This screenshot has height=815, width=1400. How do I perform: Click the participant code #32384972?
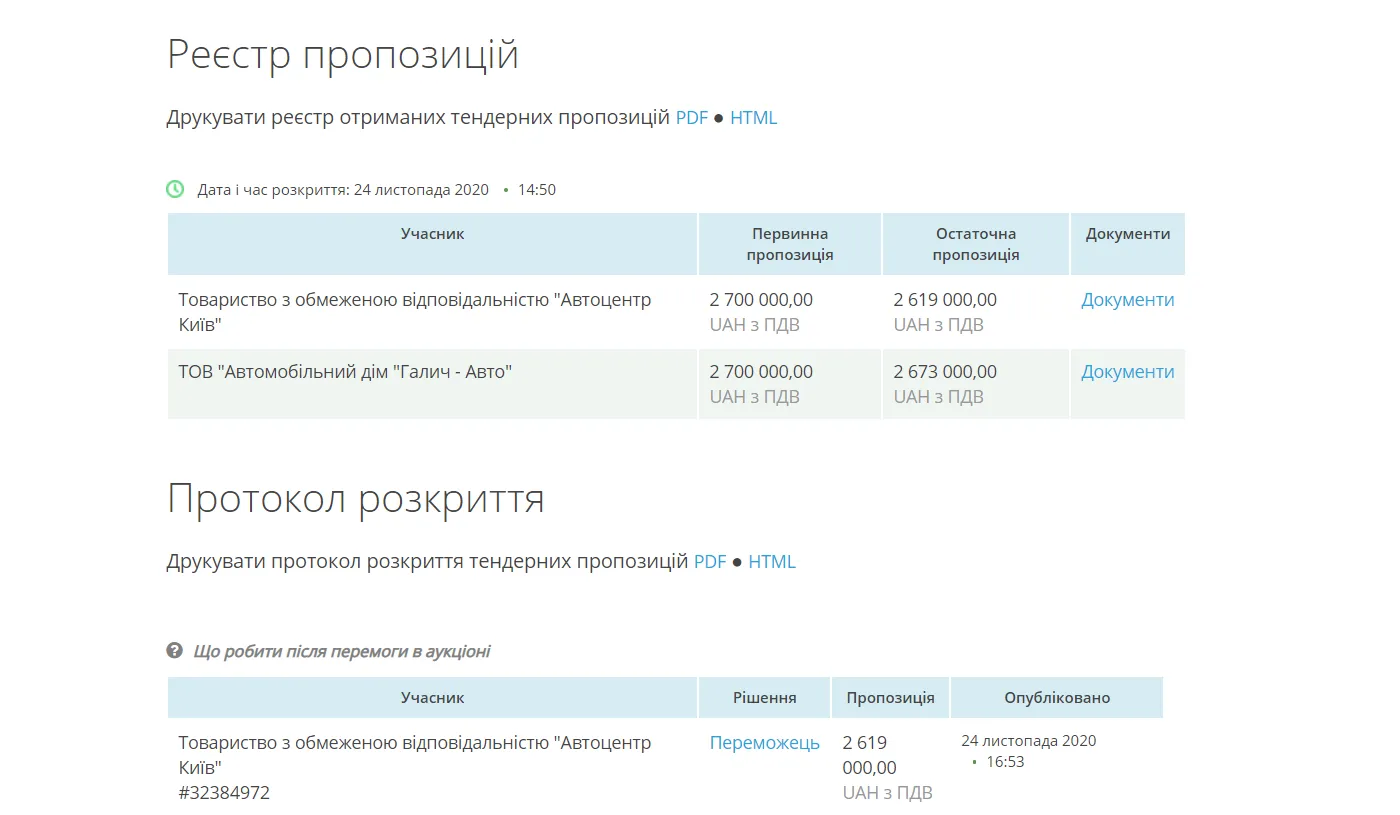[x=224, y=793]
